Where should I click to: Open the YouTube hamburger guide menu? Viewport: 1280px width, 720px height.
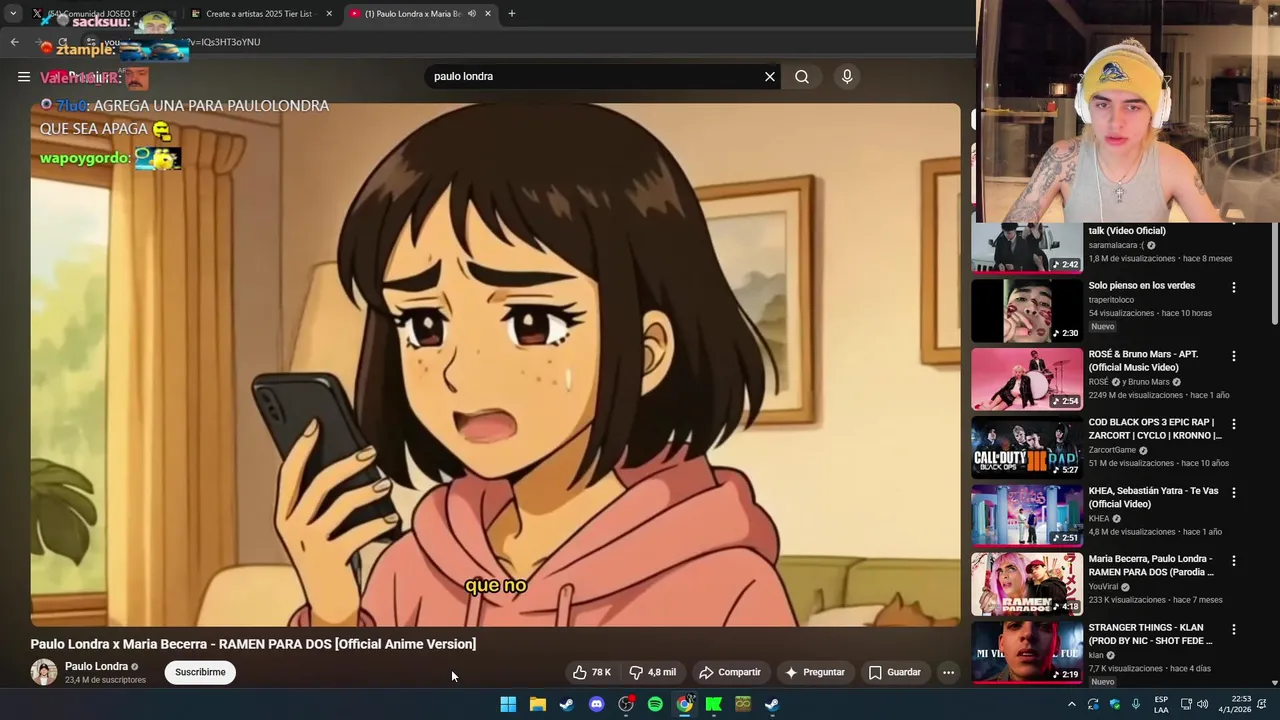23,76
